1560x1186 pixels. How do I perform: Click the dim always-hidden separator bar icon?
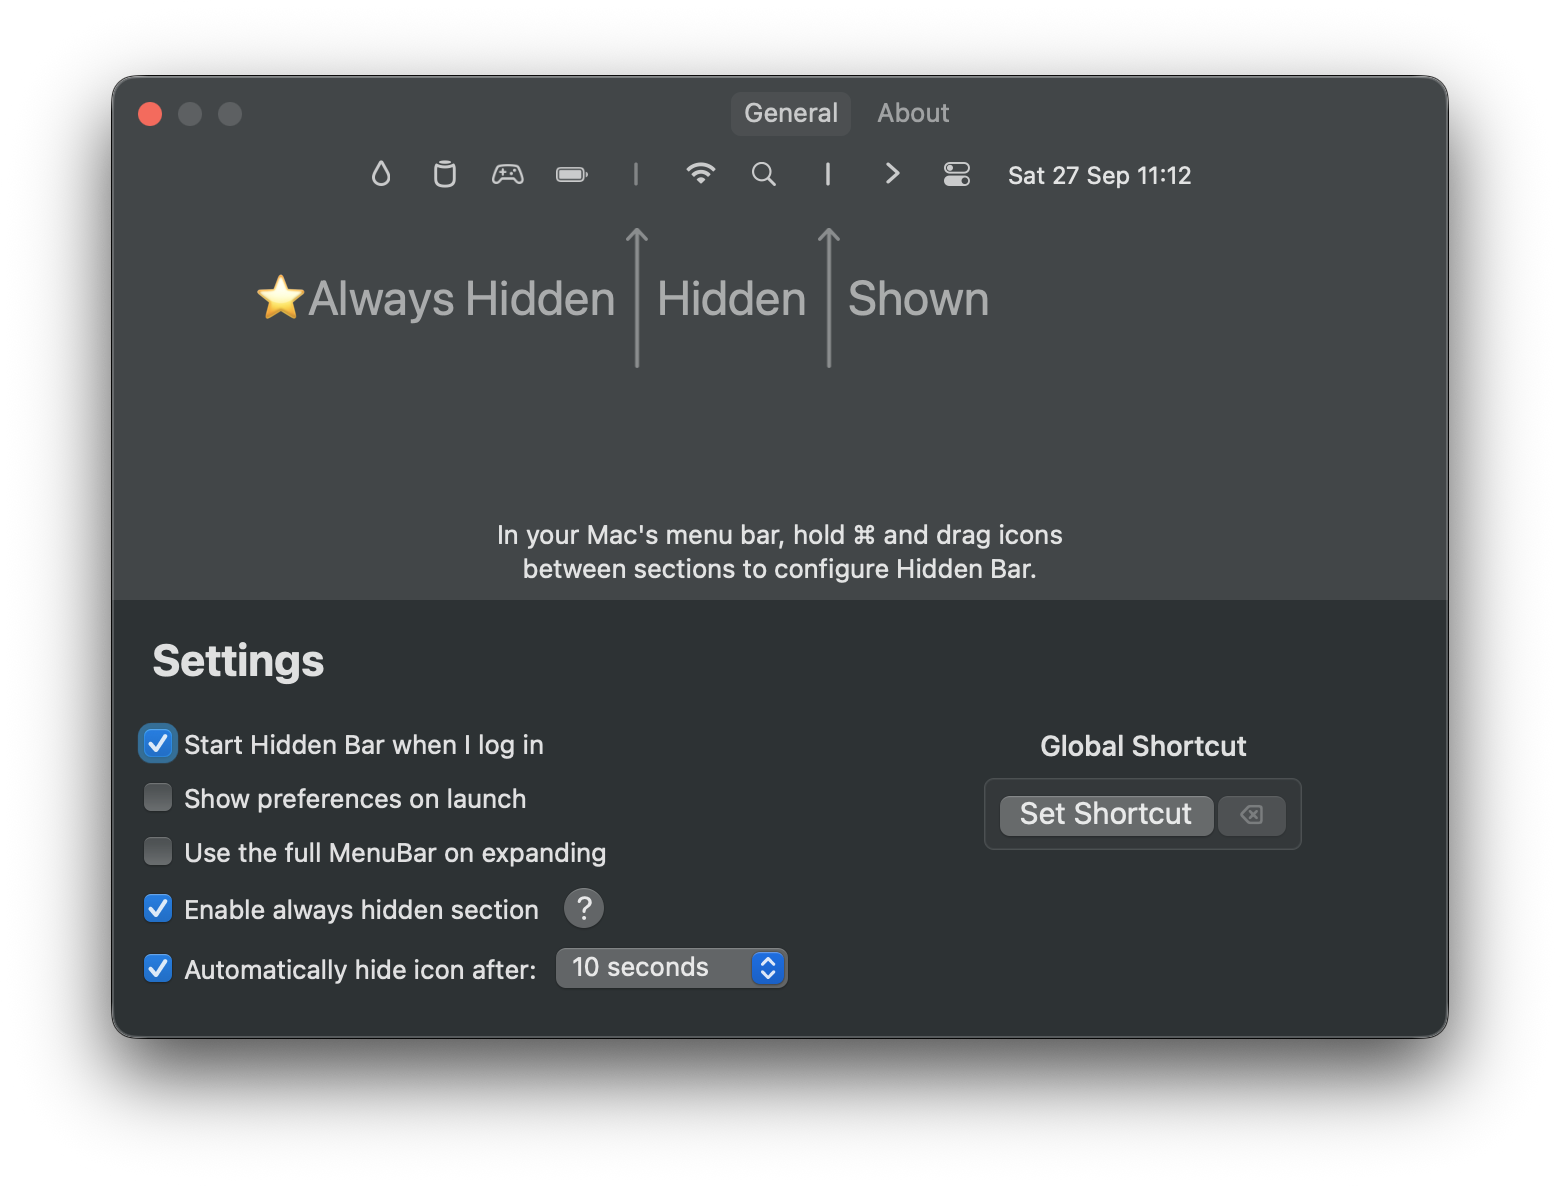(x=636, y=174)
